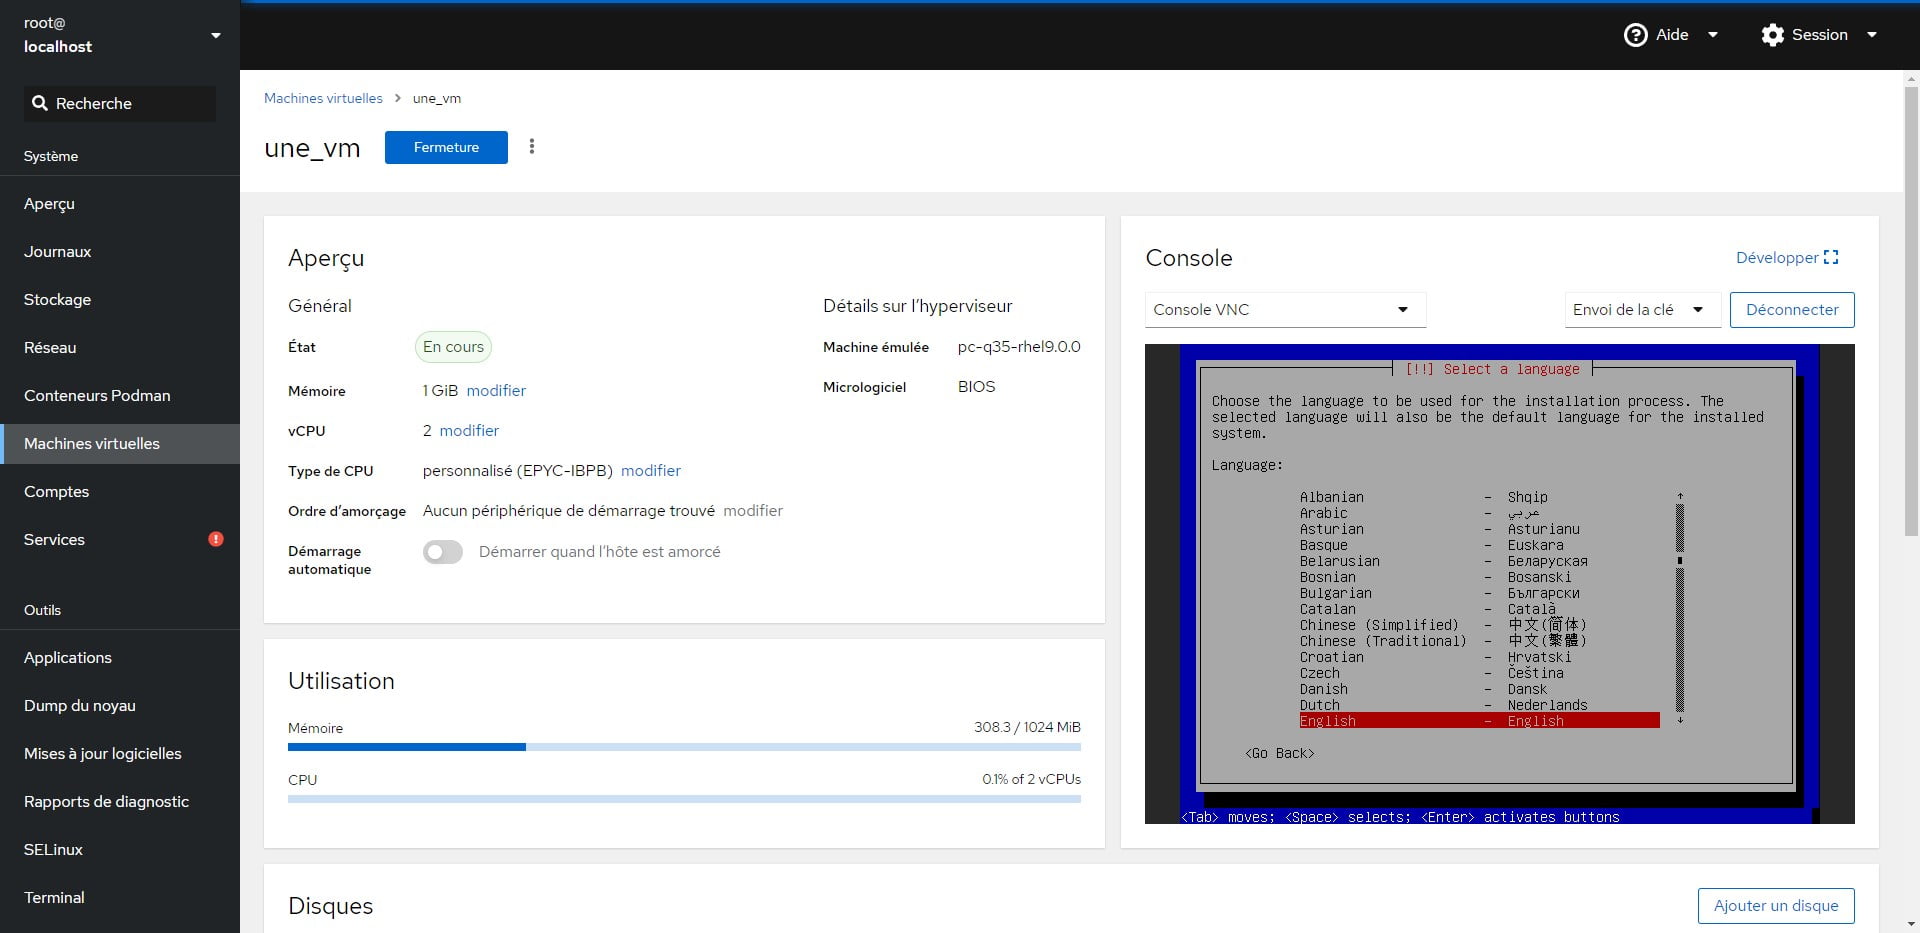Image resolution: width=1920 pixels, height=933 pixels.
Task: Open the SELinux section in sidebar
Action: [52, 849]
